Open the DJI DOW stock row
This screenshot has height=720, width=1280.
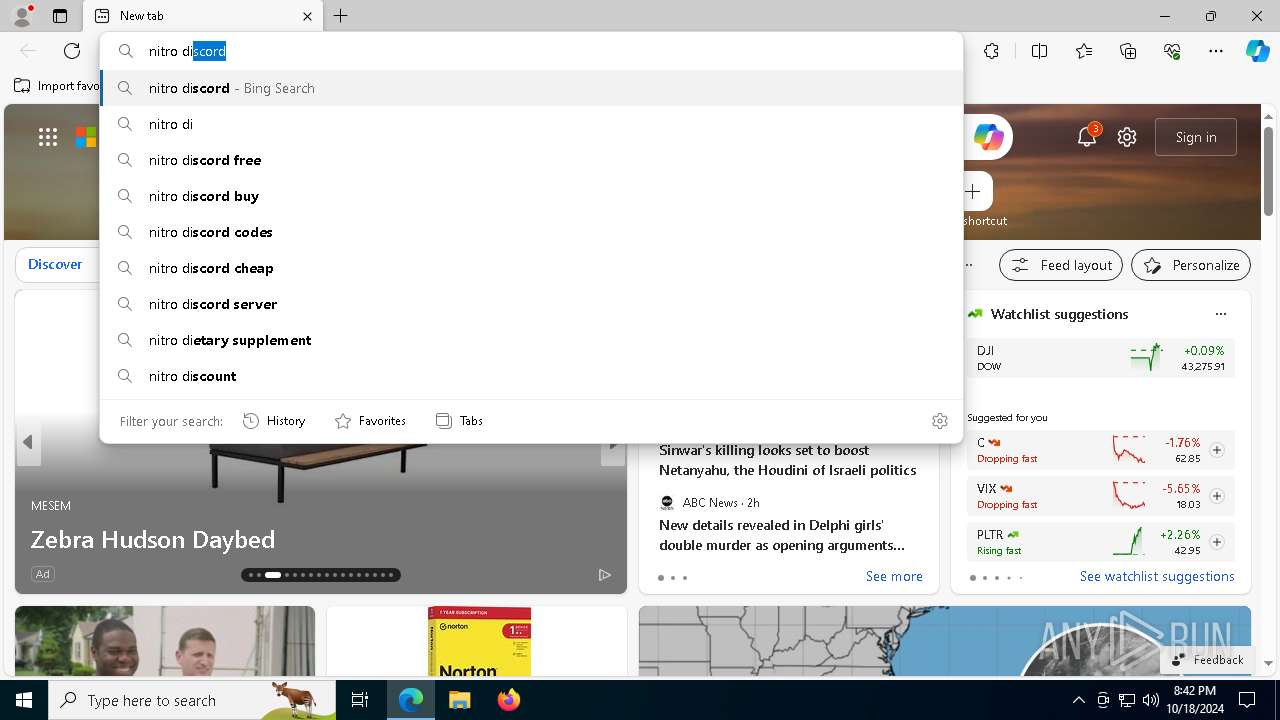pyautogui.click(x=1101, y=358)
